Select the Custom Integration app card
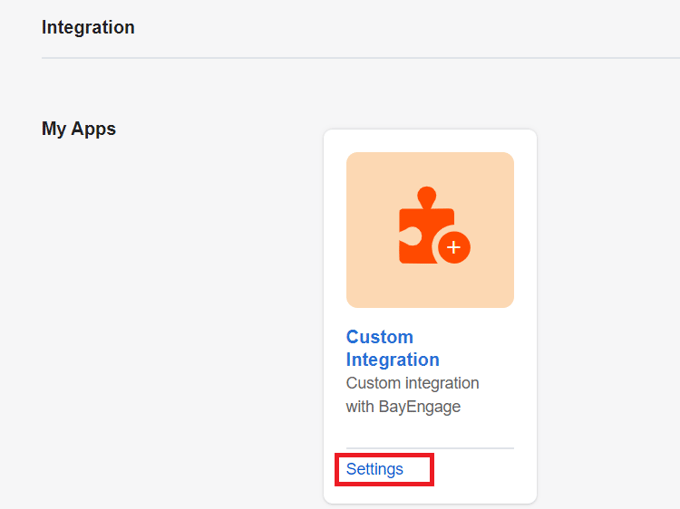 point(430,316)
